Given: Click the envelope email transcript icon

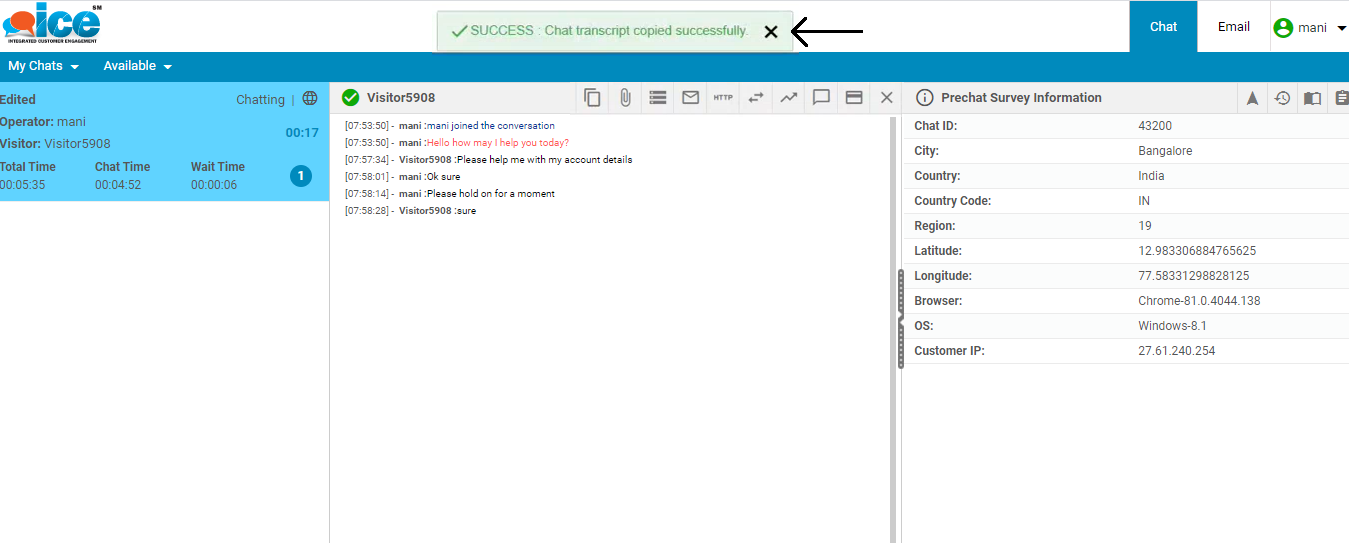Looking at the screenshot, I should tap(690, 98).
